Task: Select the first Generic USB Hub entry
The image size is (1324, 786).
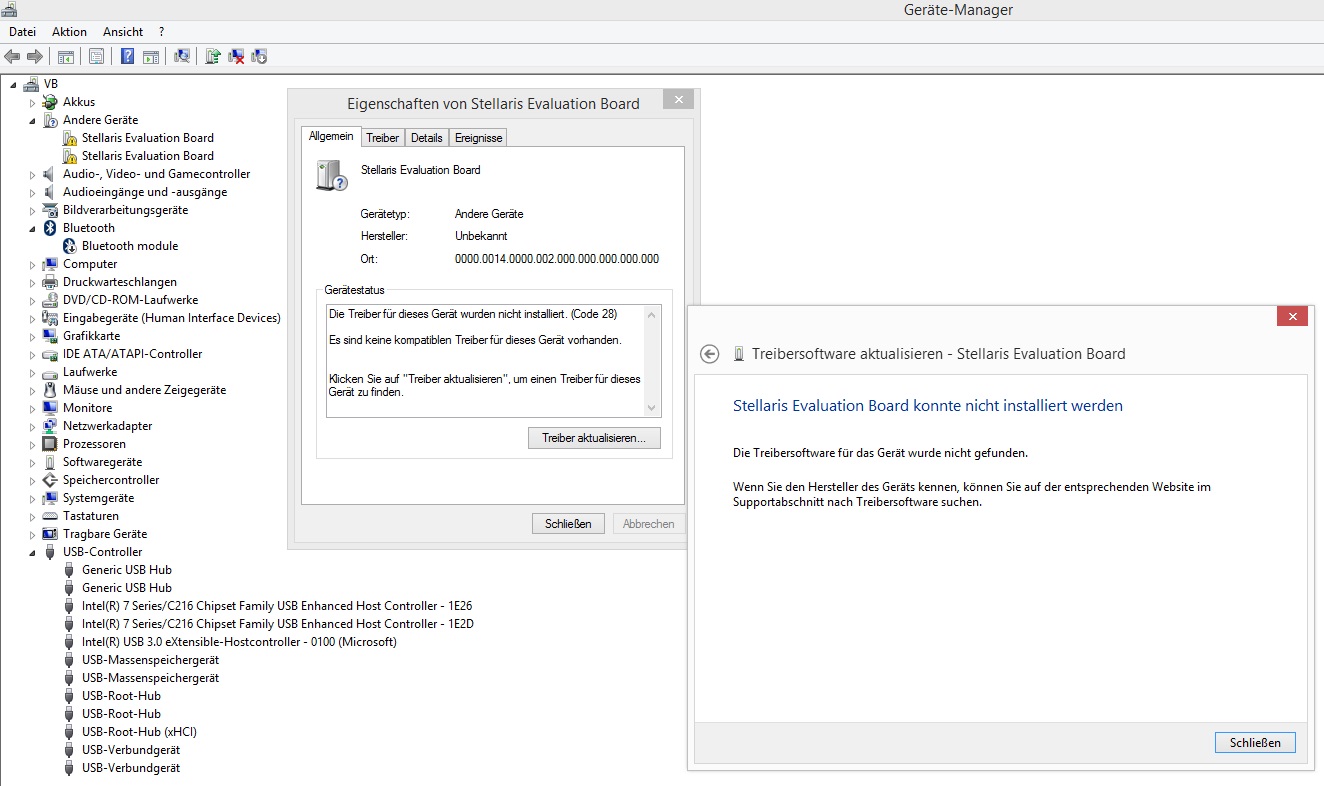Action: (127, 570)
